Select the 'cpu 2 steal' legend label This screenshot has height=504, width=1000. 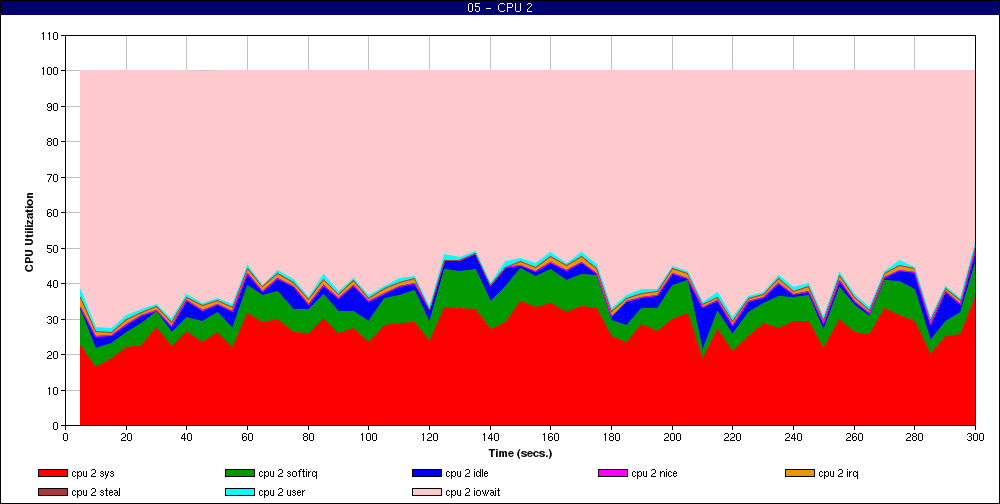(96, 493)
